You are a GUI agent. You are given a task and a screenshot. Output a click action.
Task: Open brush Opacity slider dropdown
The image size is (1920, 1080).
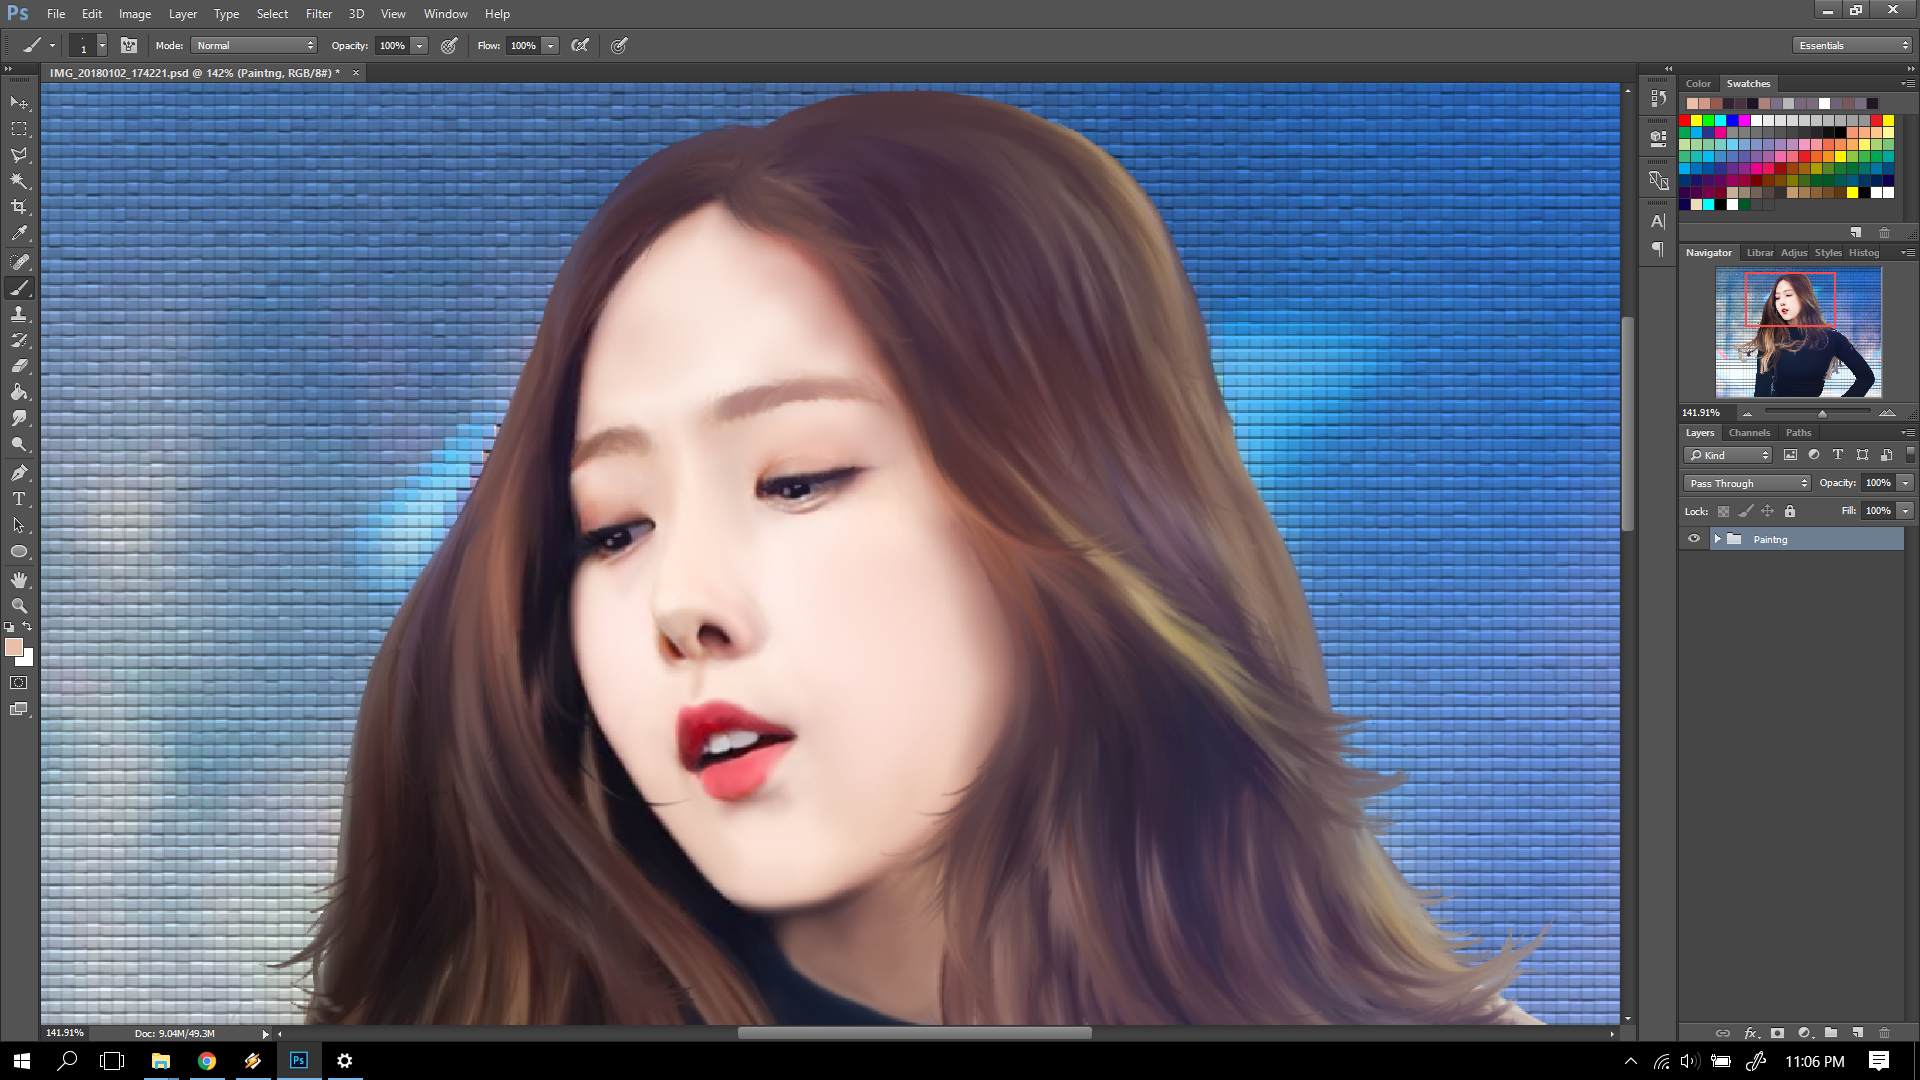click(x=420, y=45)
